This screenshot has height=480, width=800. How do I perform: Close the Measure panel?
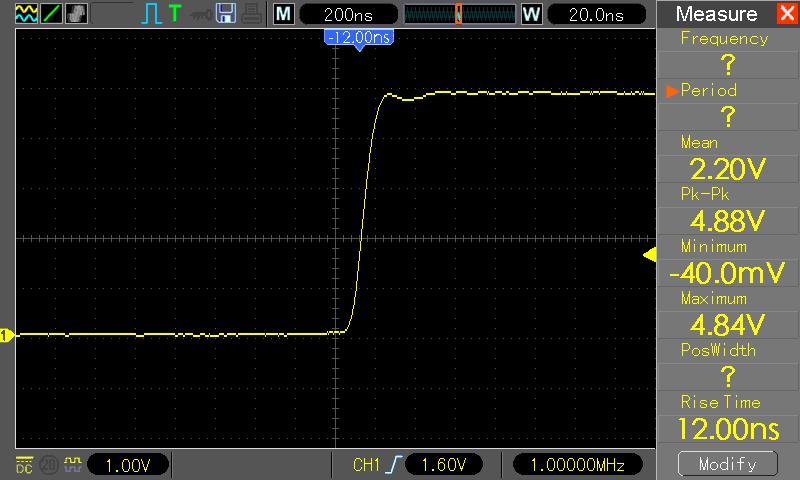785,14
